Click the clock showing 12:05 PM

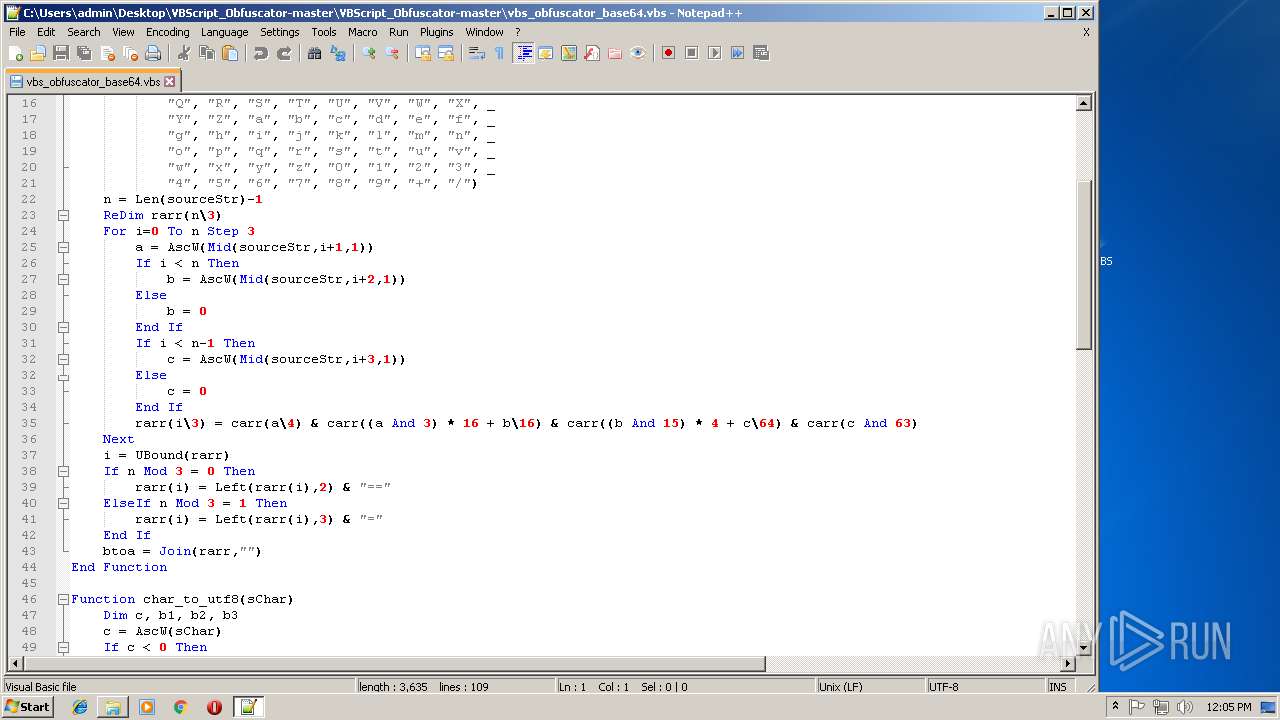[x=1229, y=707]
